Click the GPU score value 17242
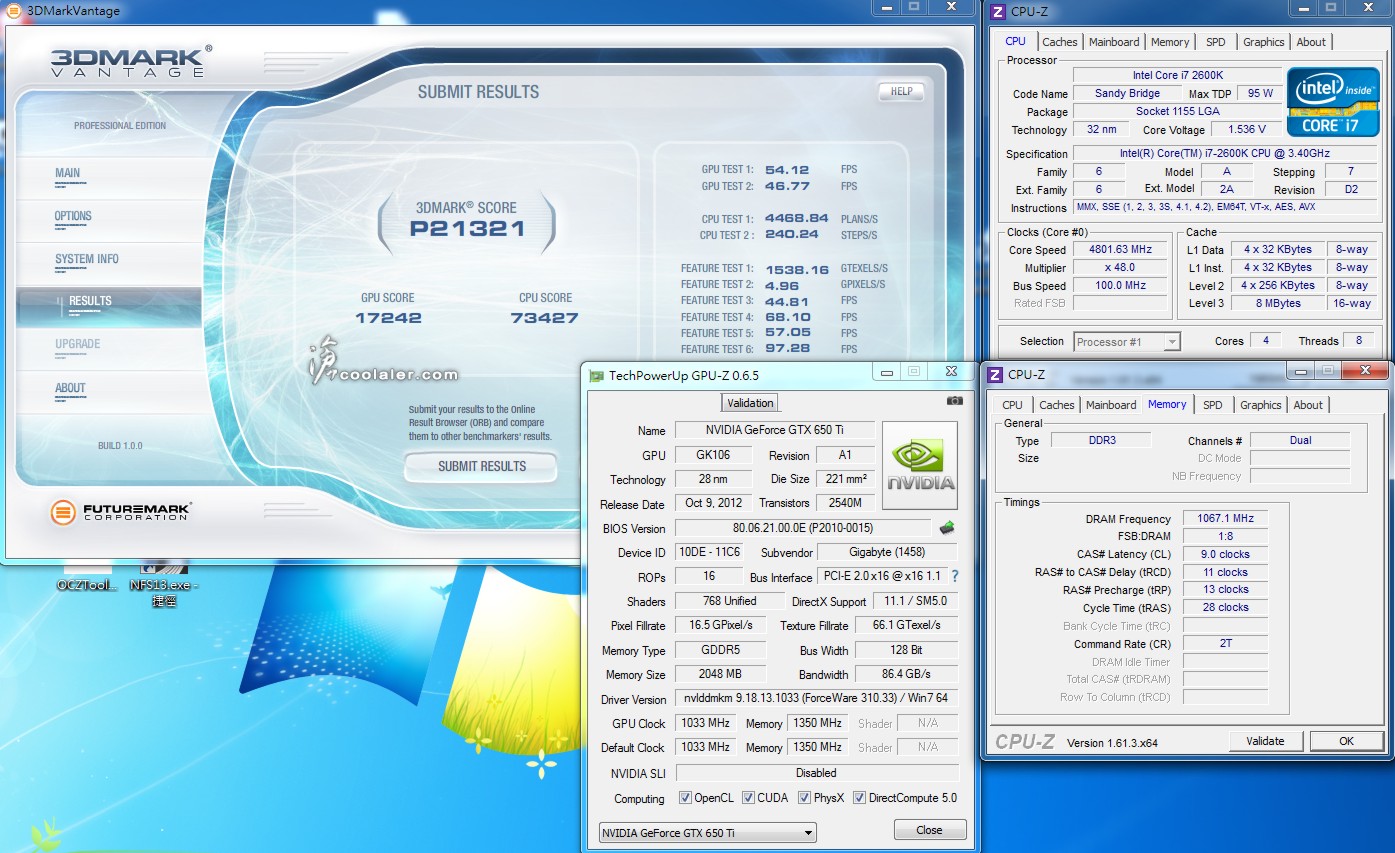The width and height of the screenshot is (1395, 853). [388, 318]
